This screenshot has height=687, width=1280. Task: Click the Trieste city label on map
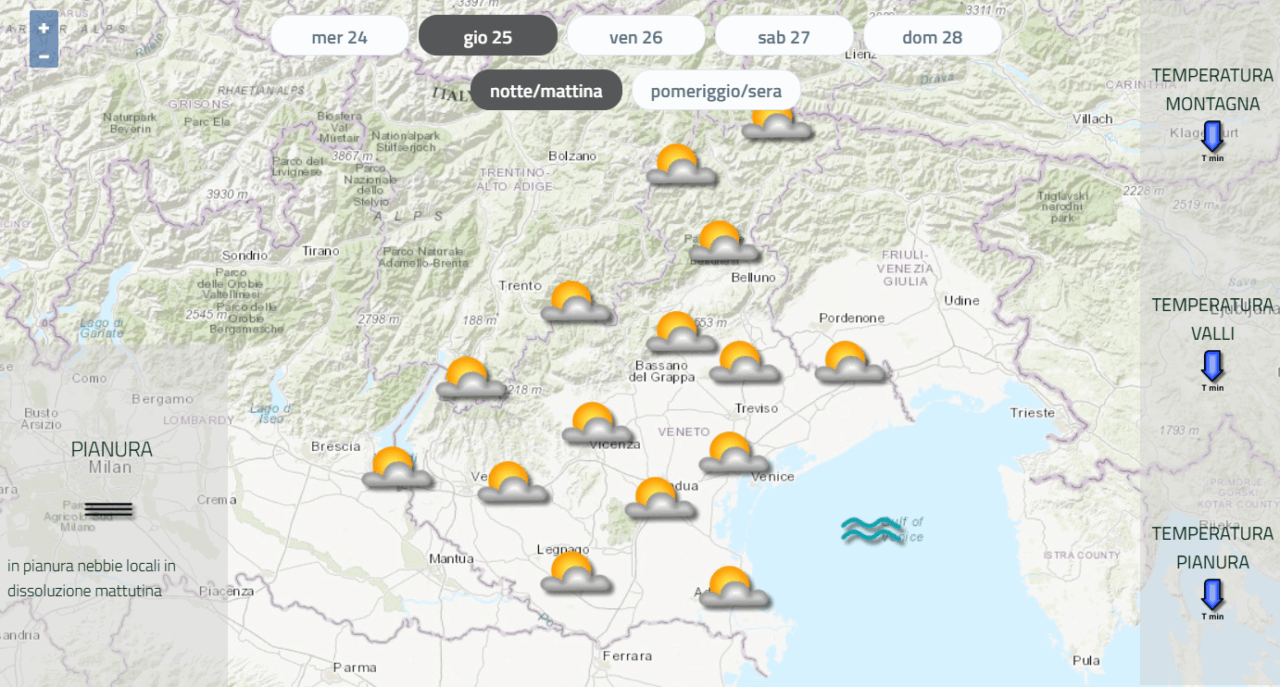tap(1032, 412)
